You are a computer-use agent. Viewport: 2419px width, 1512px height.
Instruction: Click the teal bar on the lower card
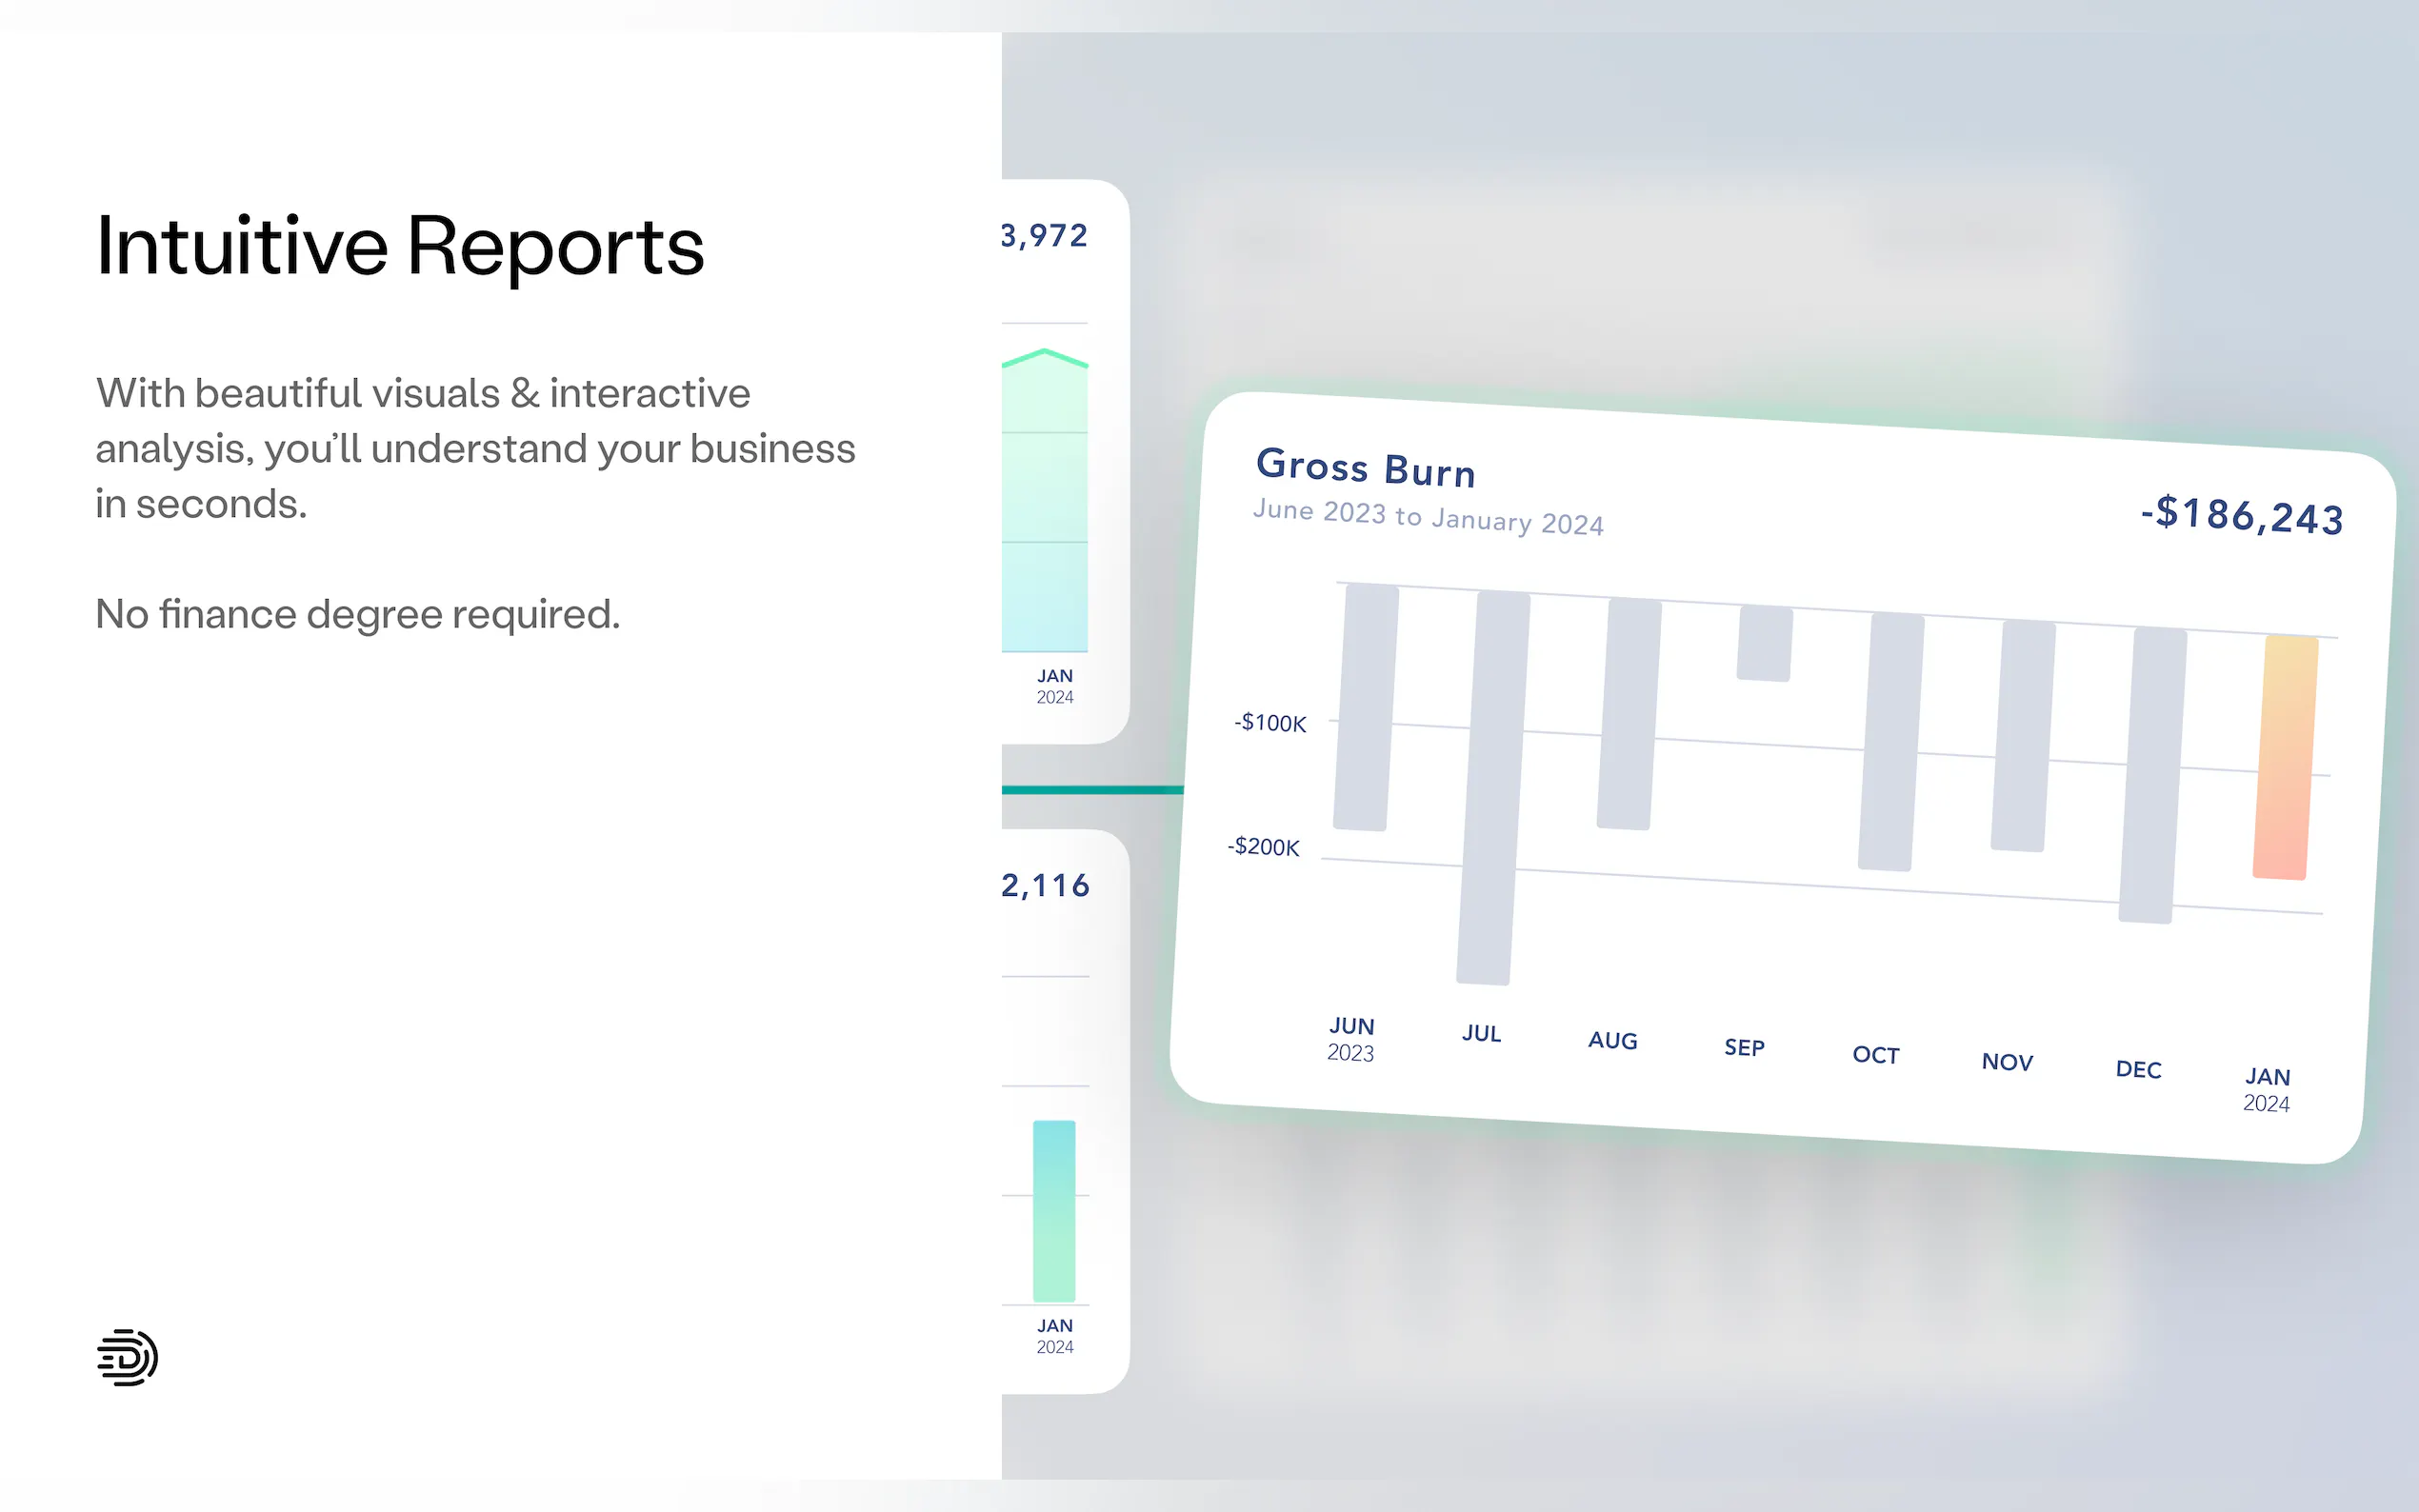[1054, 1211]
